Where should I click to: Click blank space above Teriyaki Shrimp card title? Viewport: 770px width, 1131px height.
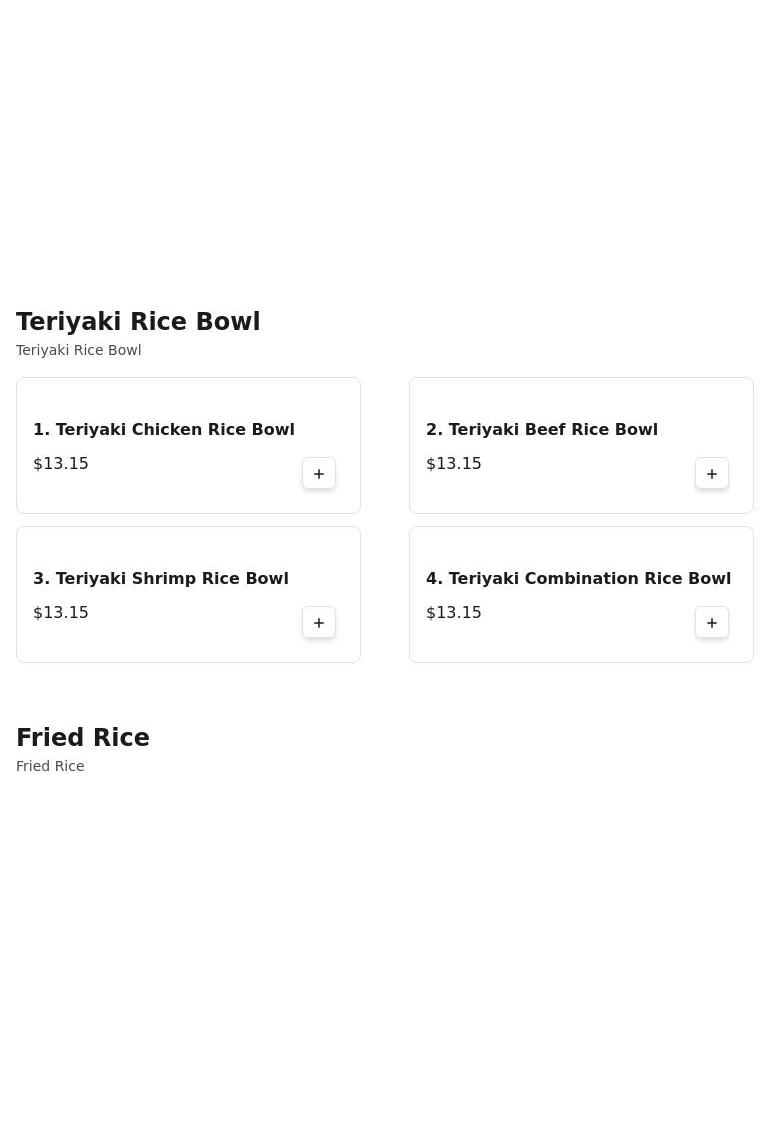point(188,548)
